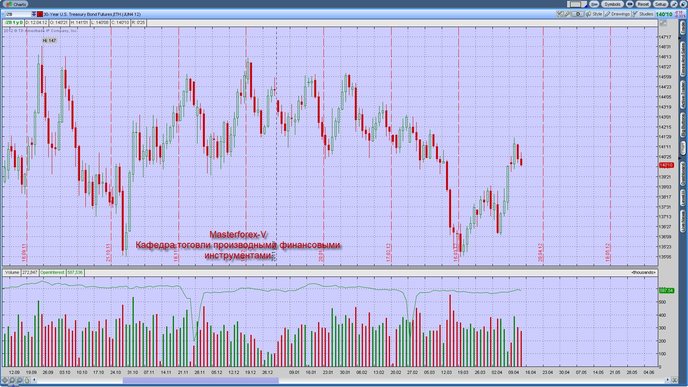Click the timeframe label at left of price row
Viewport: 688px width, 387px height.
14,22
